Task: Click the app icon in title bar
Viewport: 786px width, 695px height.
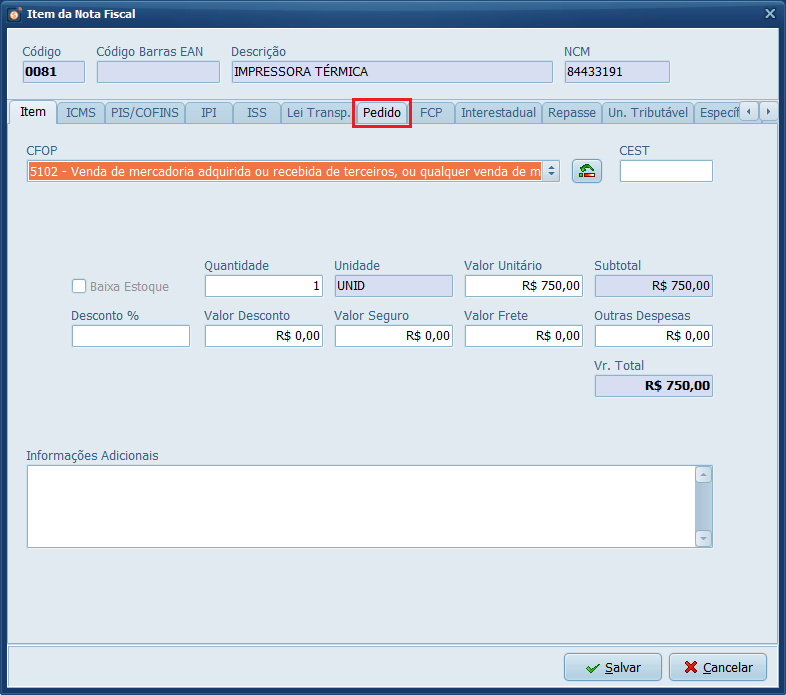Action: pos(14,14)
